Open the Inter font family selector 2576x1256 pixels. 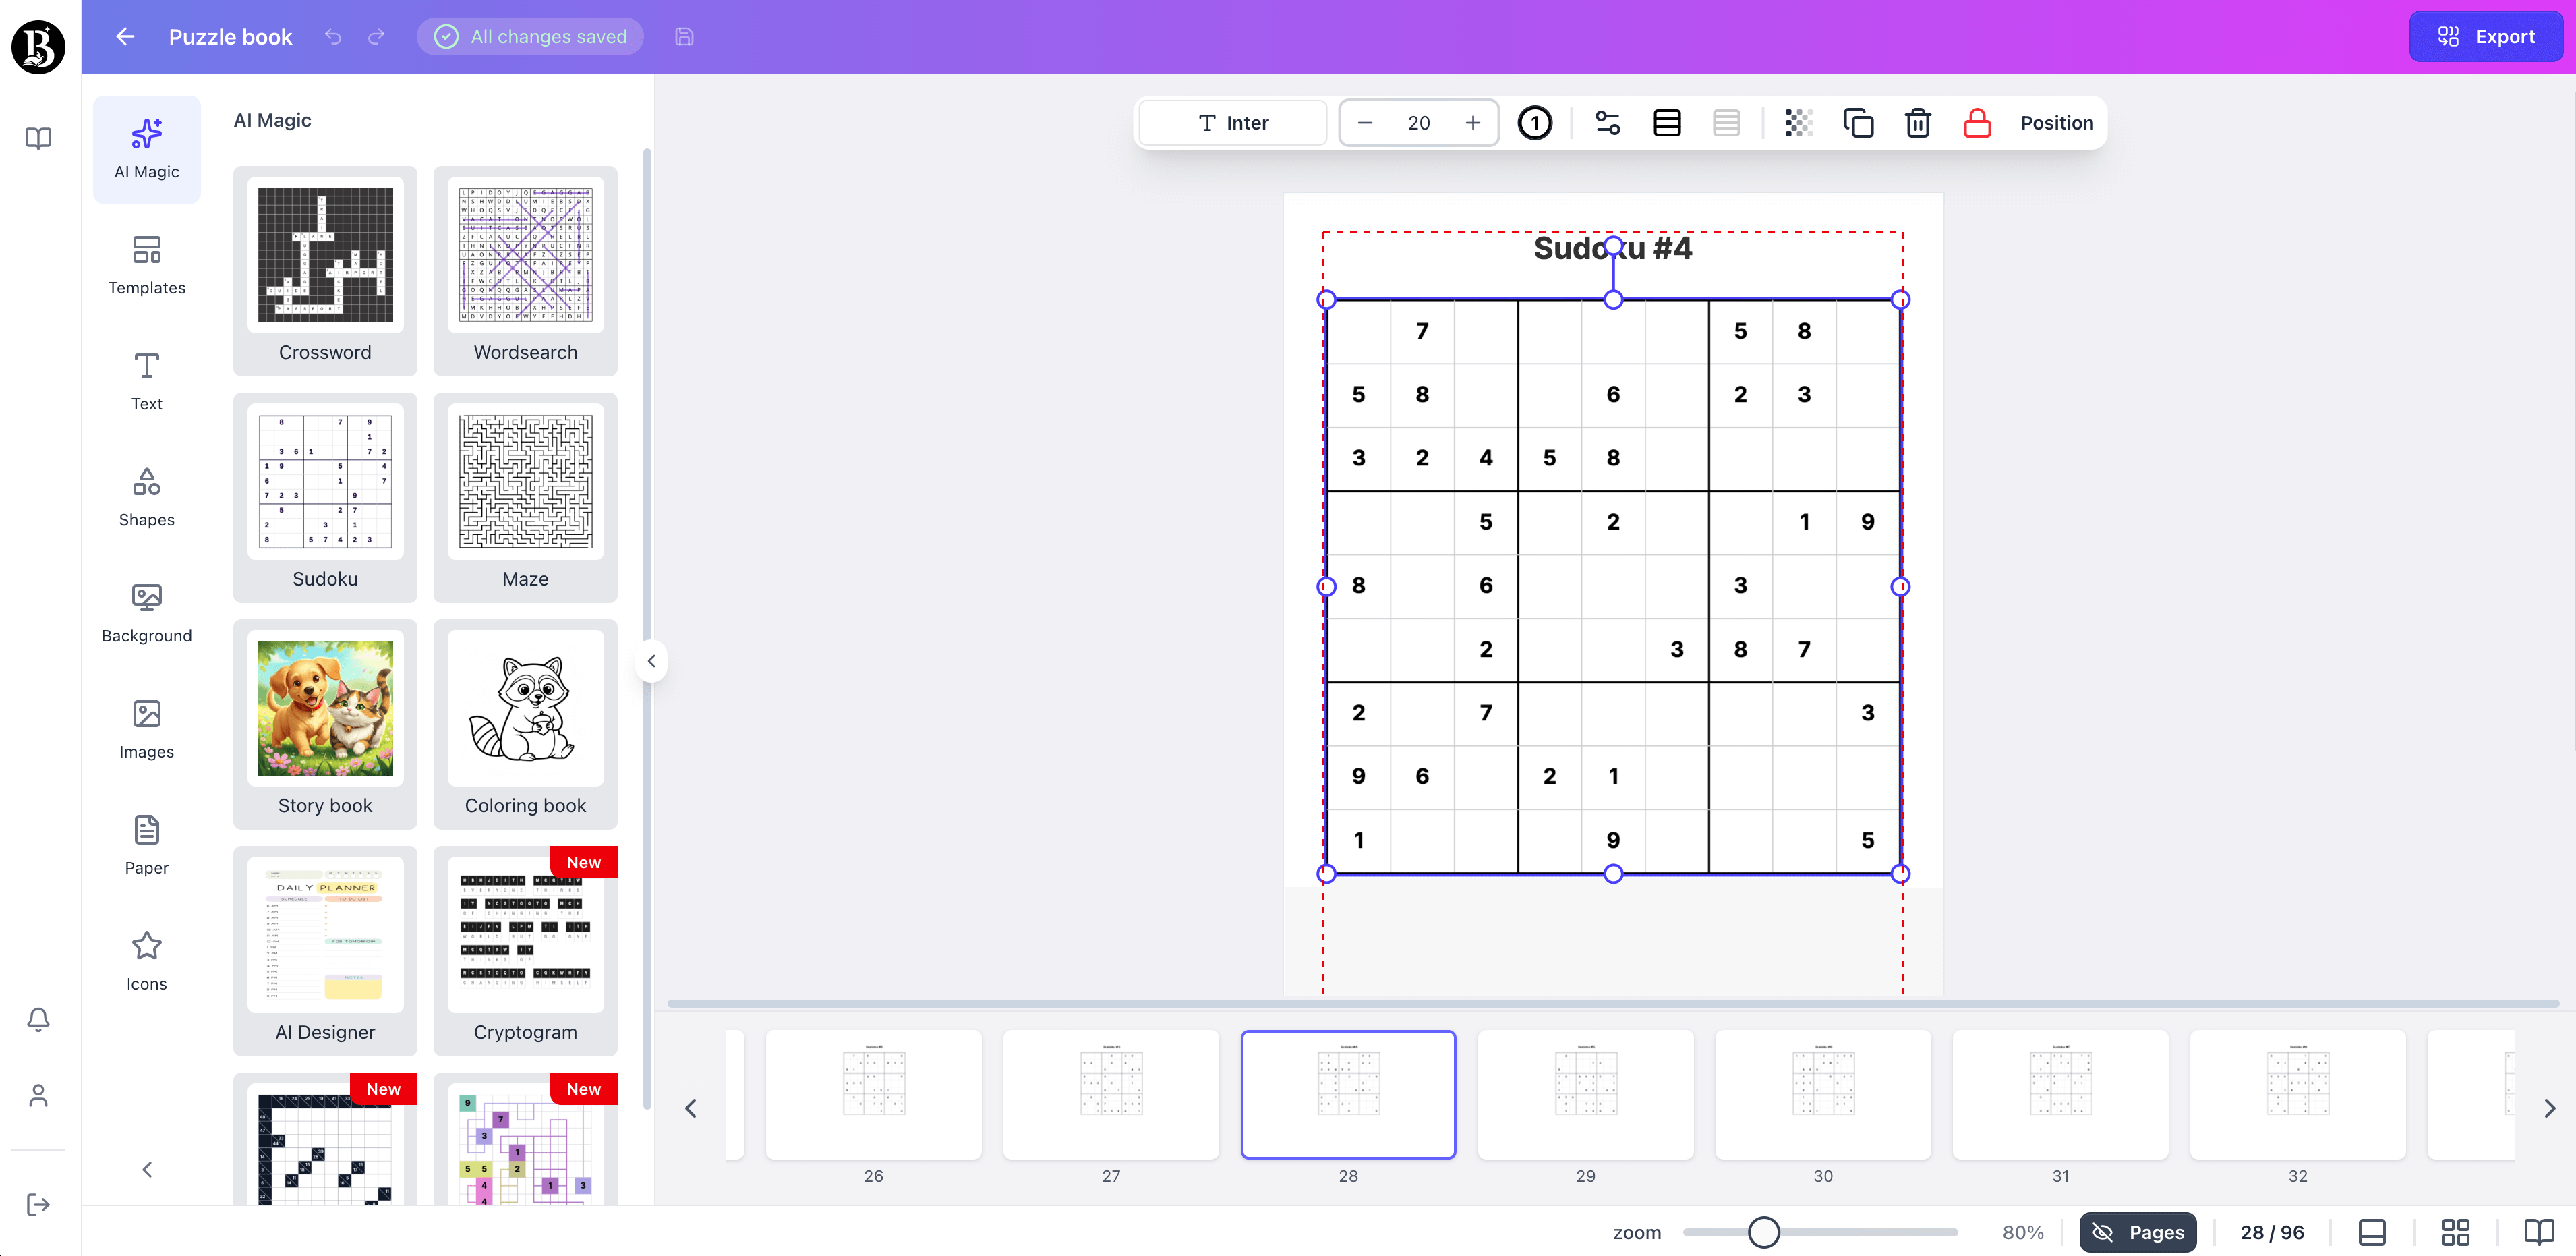[x=1232, y=122]
